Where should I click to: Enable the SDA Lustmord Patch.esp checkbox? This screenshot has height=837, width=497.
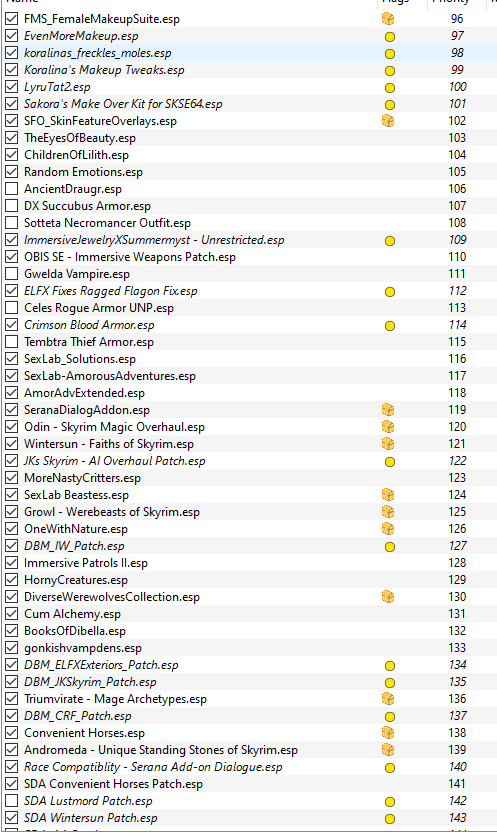click(11, 801)
